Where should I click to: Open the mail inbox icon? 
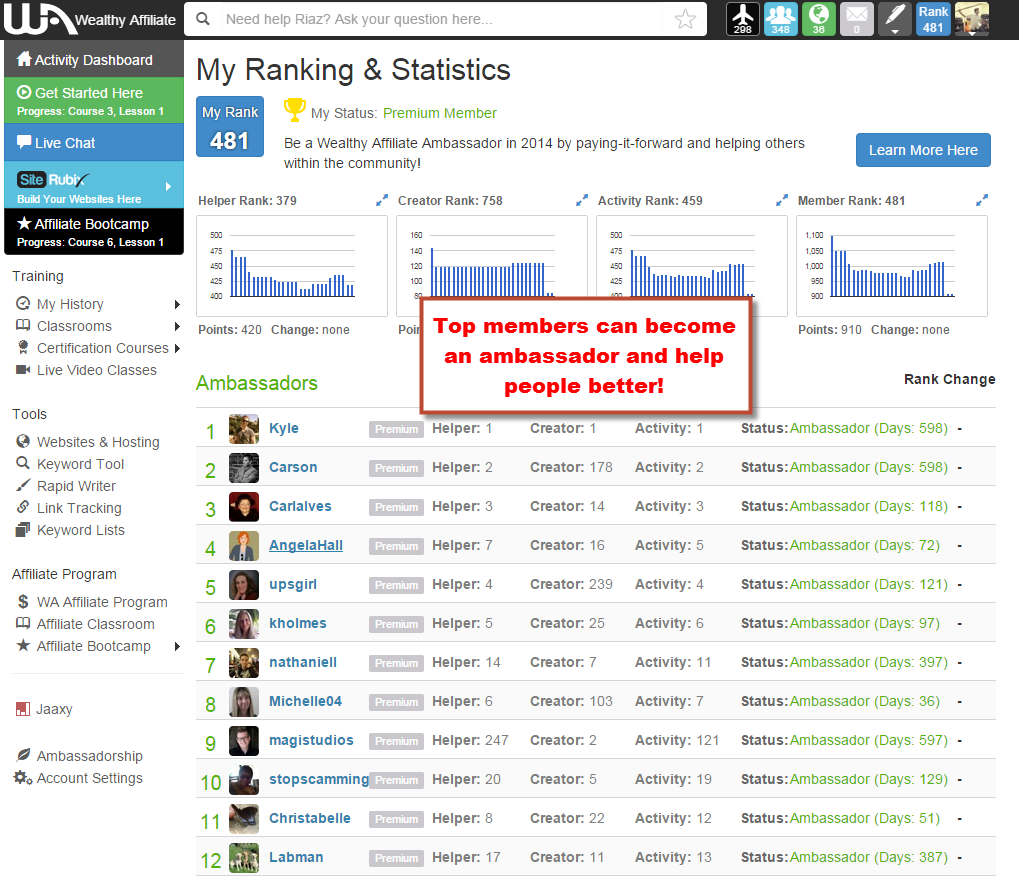pyautogui.click(x=857, y=19)
